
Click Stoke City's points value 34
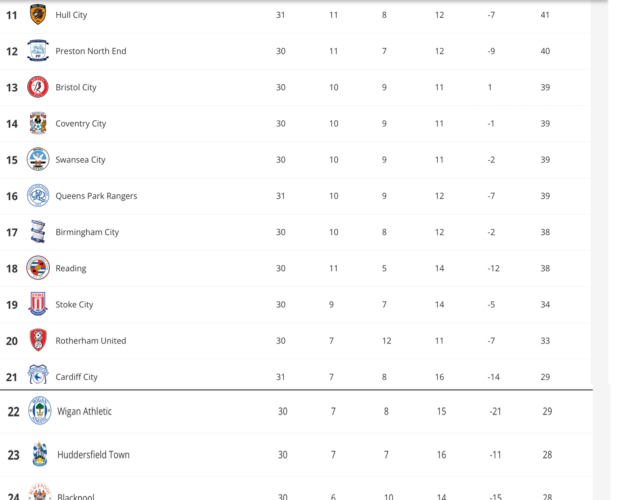(x=546, y=304)
